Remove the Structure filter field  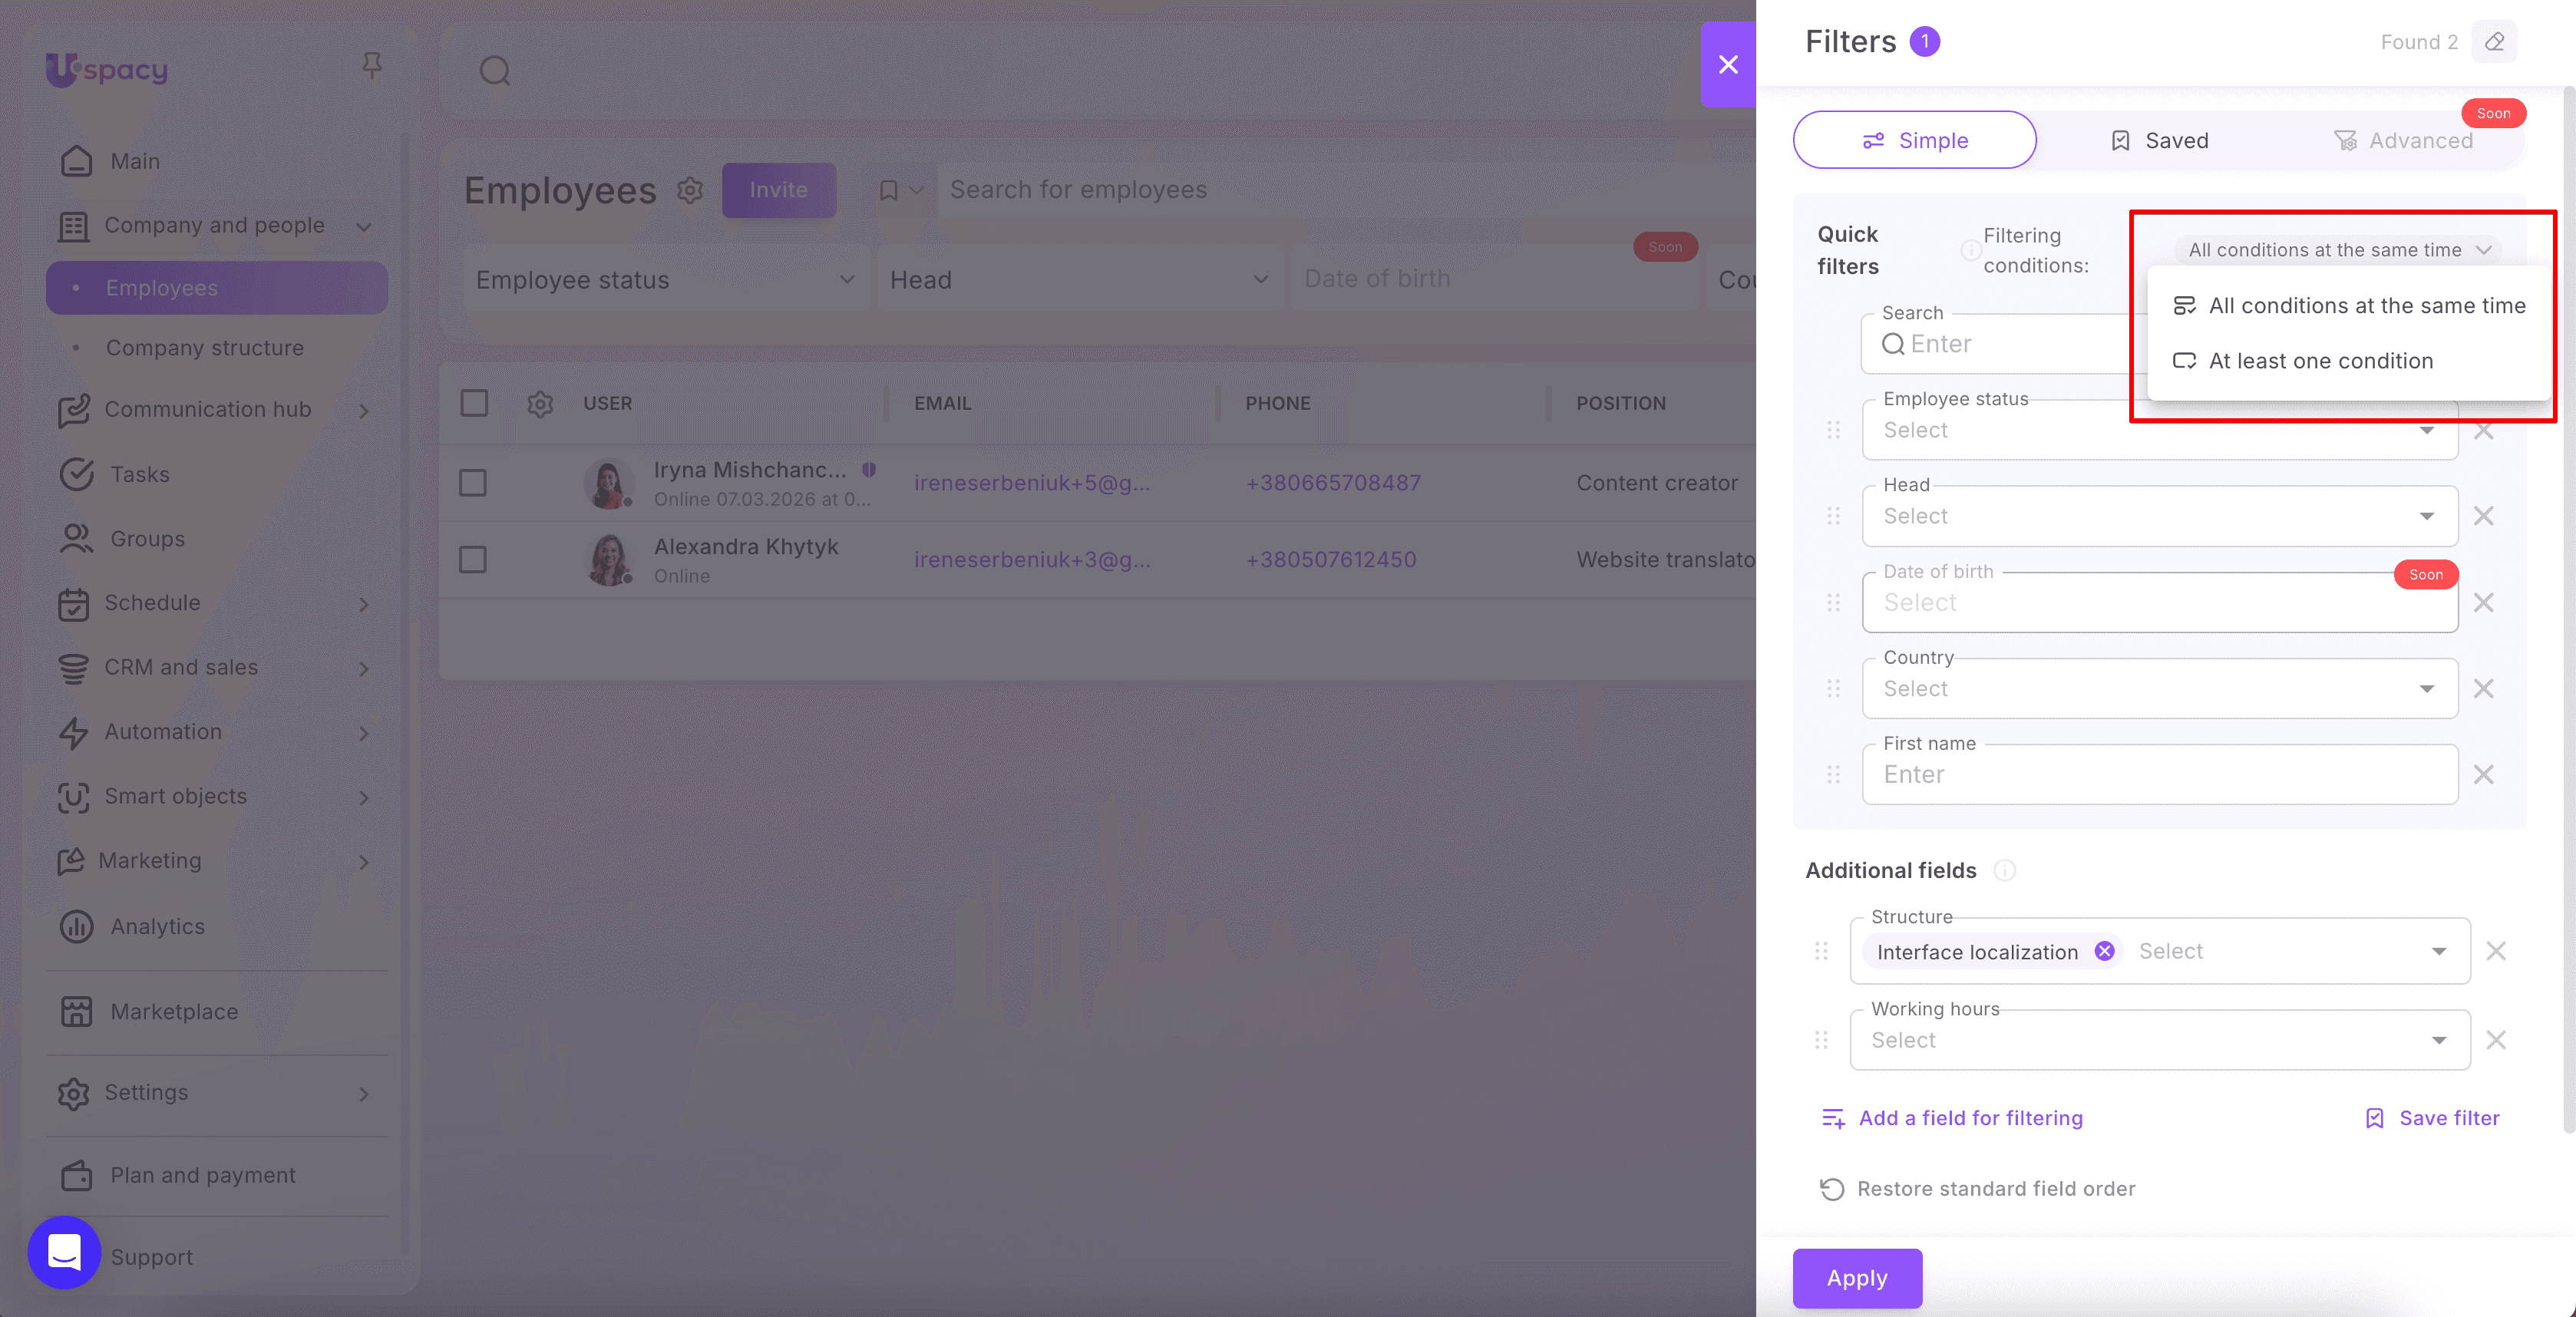coord(2495,951)
